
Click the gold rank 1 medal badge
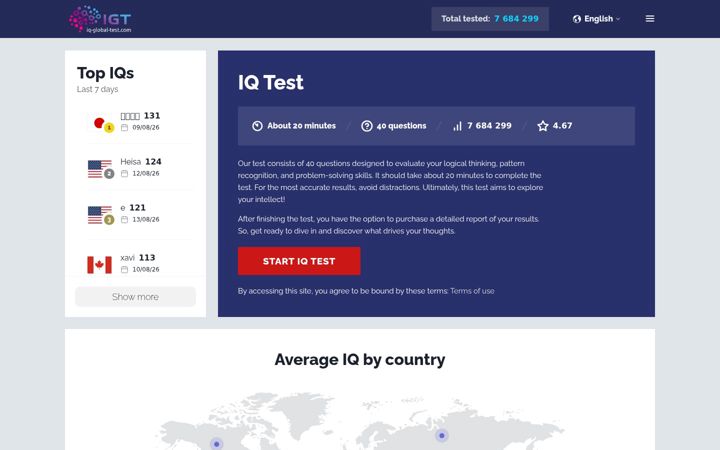tap(109, 128)
